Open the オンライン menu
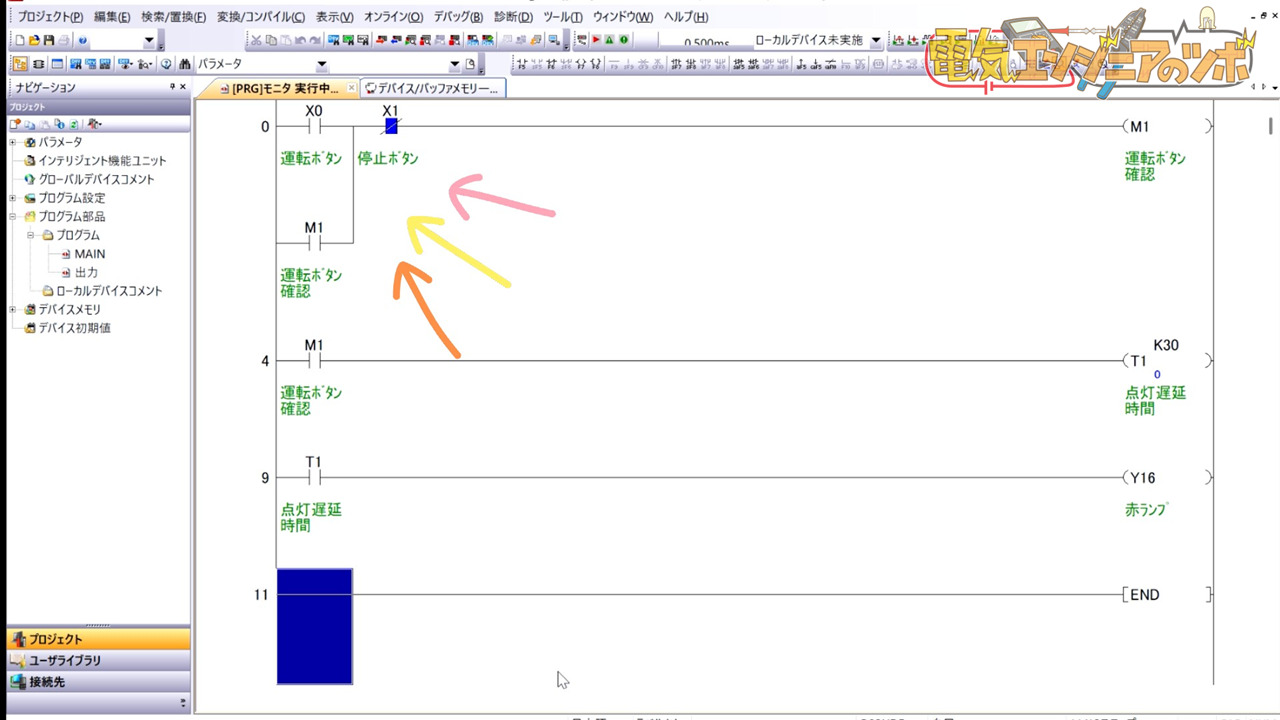This screenshot has height=720, width=1280. point(392,17)
